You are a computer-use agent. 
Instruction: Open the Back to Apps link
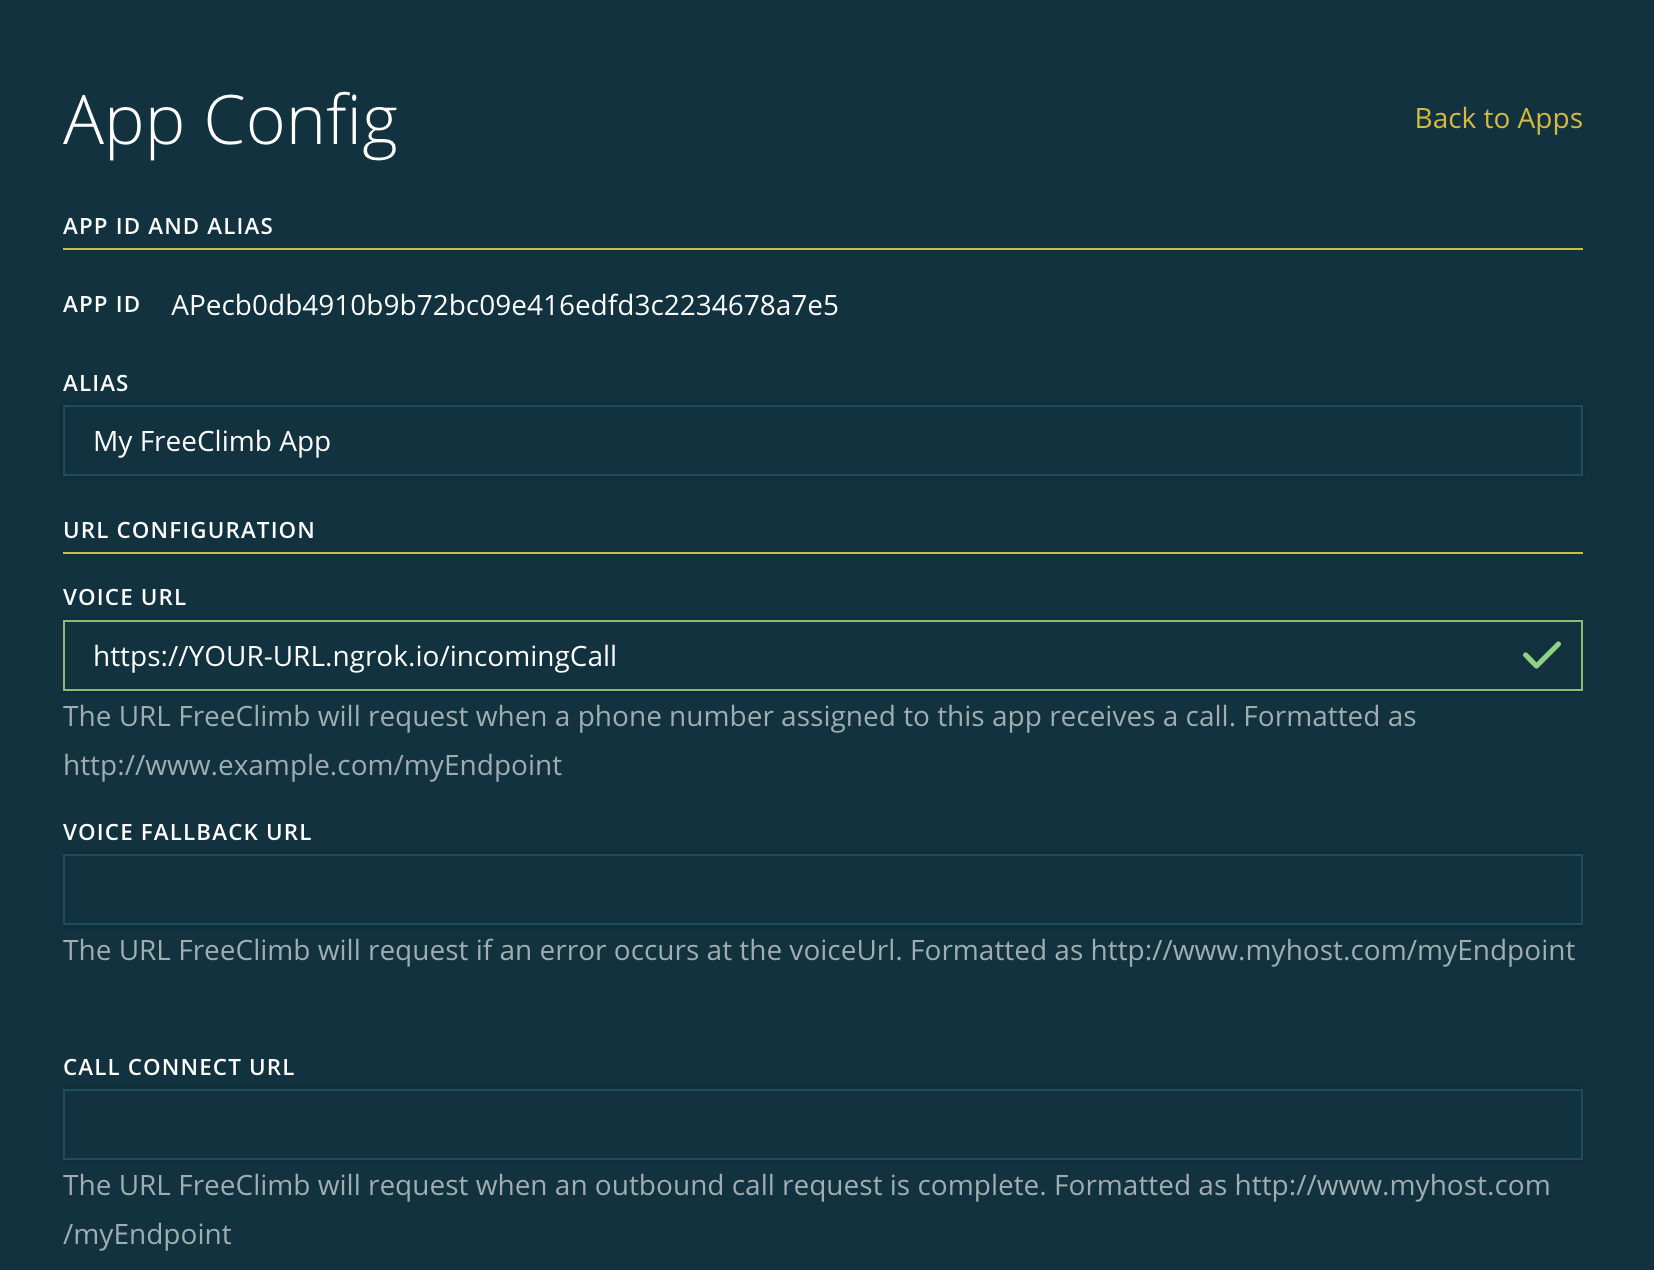[x=1498, y=119]
